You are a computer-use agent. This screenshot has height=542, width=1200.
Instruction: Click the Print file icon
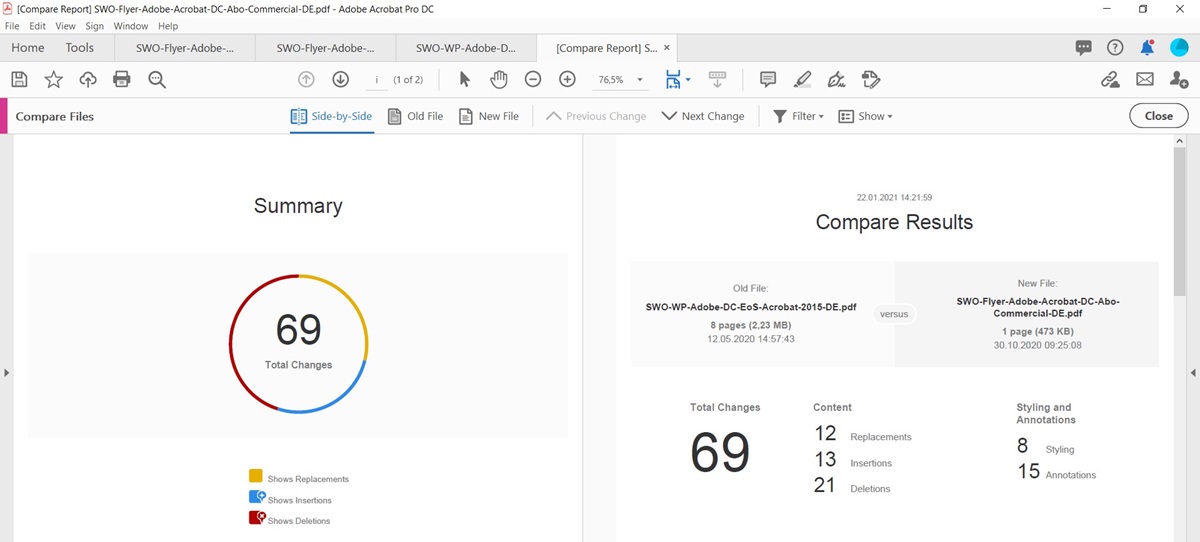tap(122, 80)
